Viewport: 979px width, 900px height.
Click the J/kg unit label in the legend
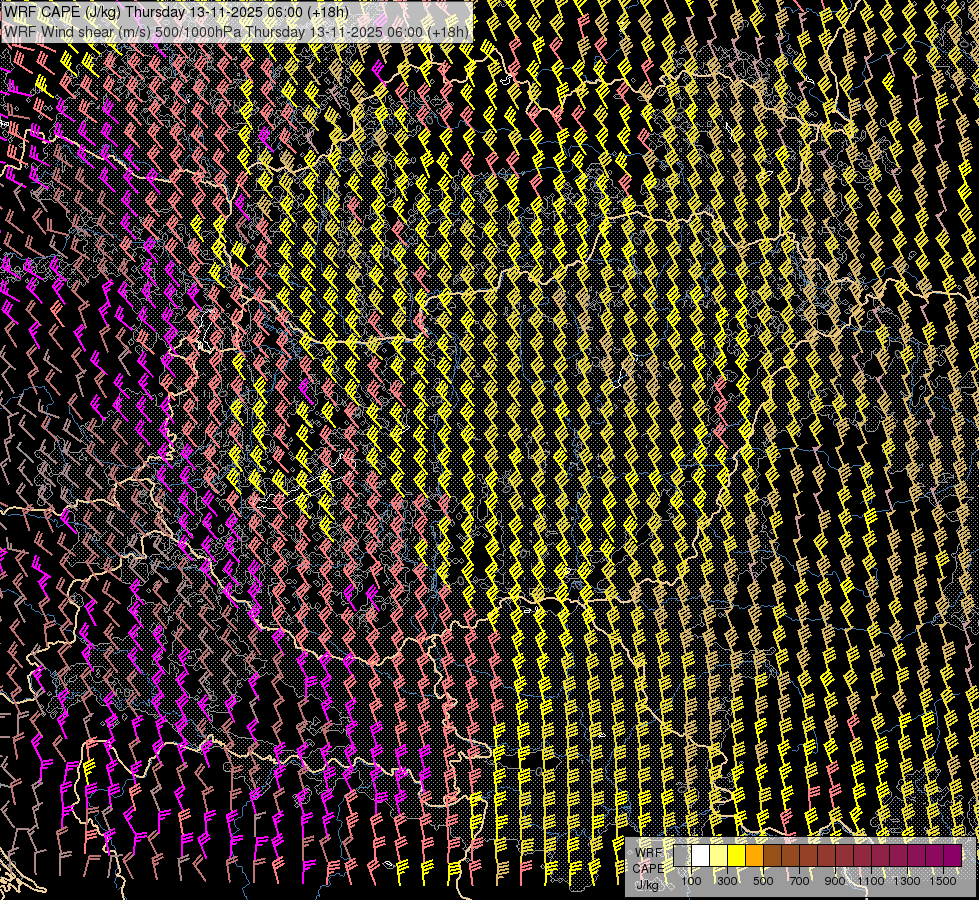coord(647,886)
